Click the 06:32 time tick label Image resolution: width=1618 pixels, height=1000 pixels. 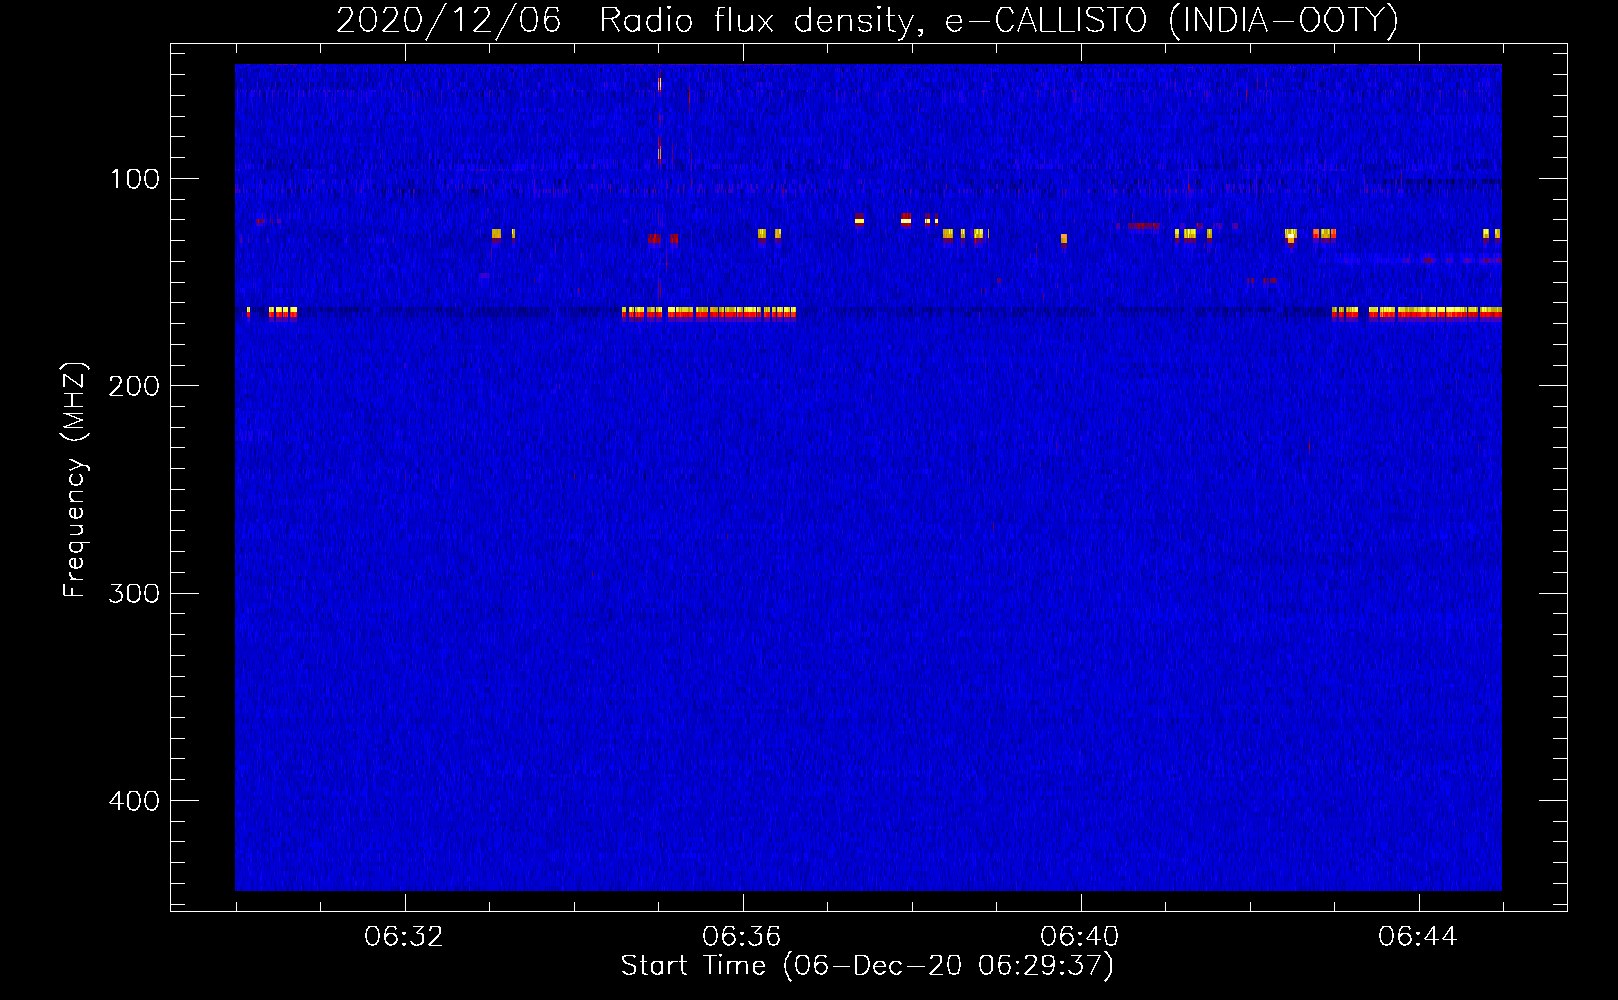pos(404,937)
